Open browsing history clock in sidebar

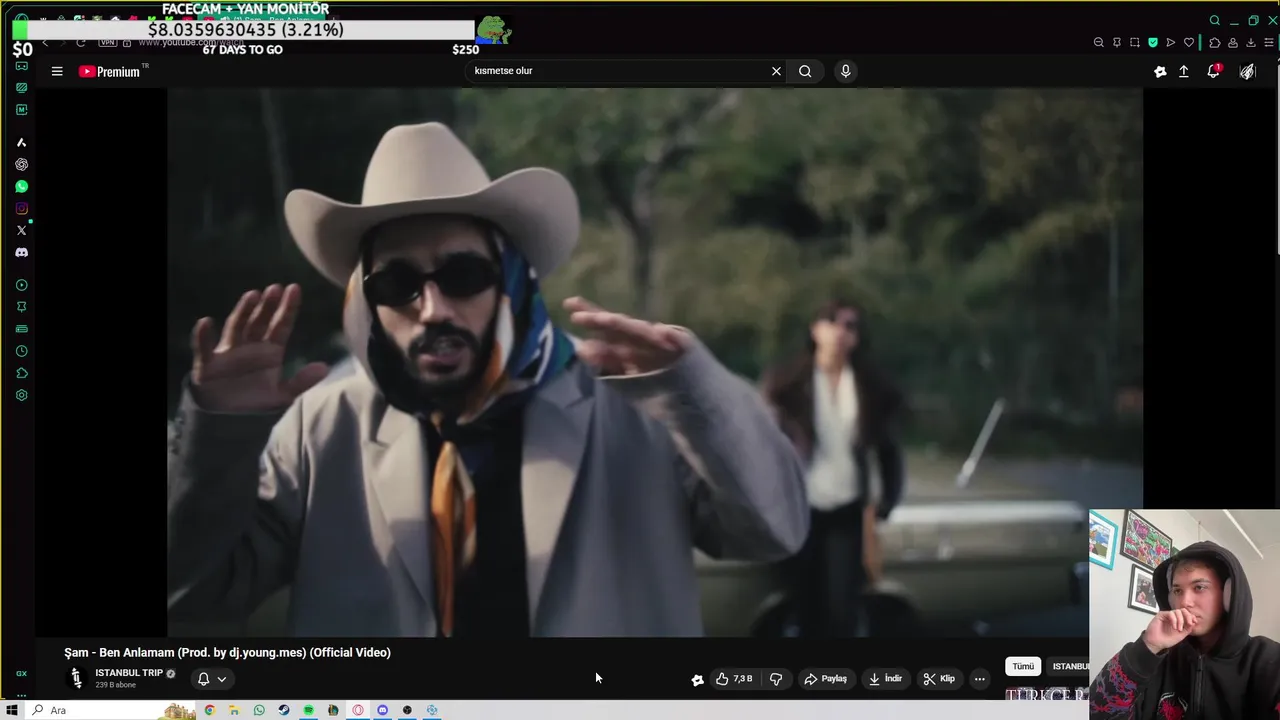[21, 351]
